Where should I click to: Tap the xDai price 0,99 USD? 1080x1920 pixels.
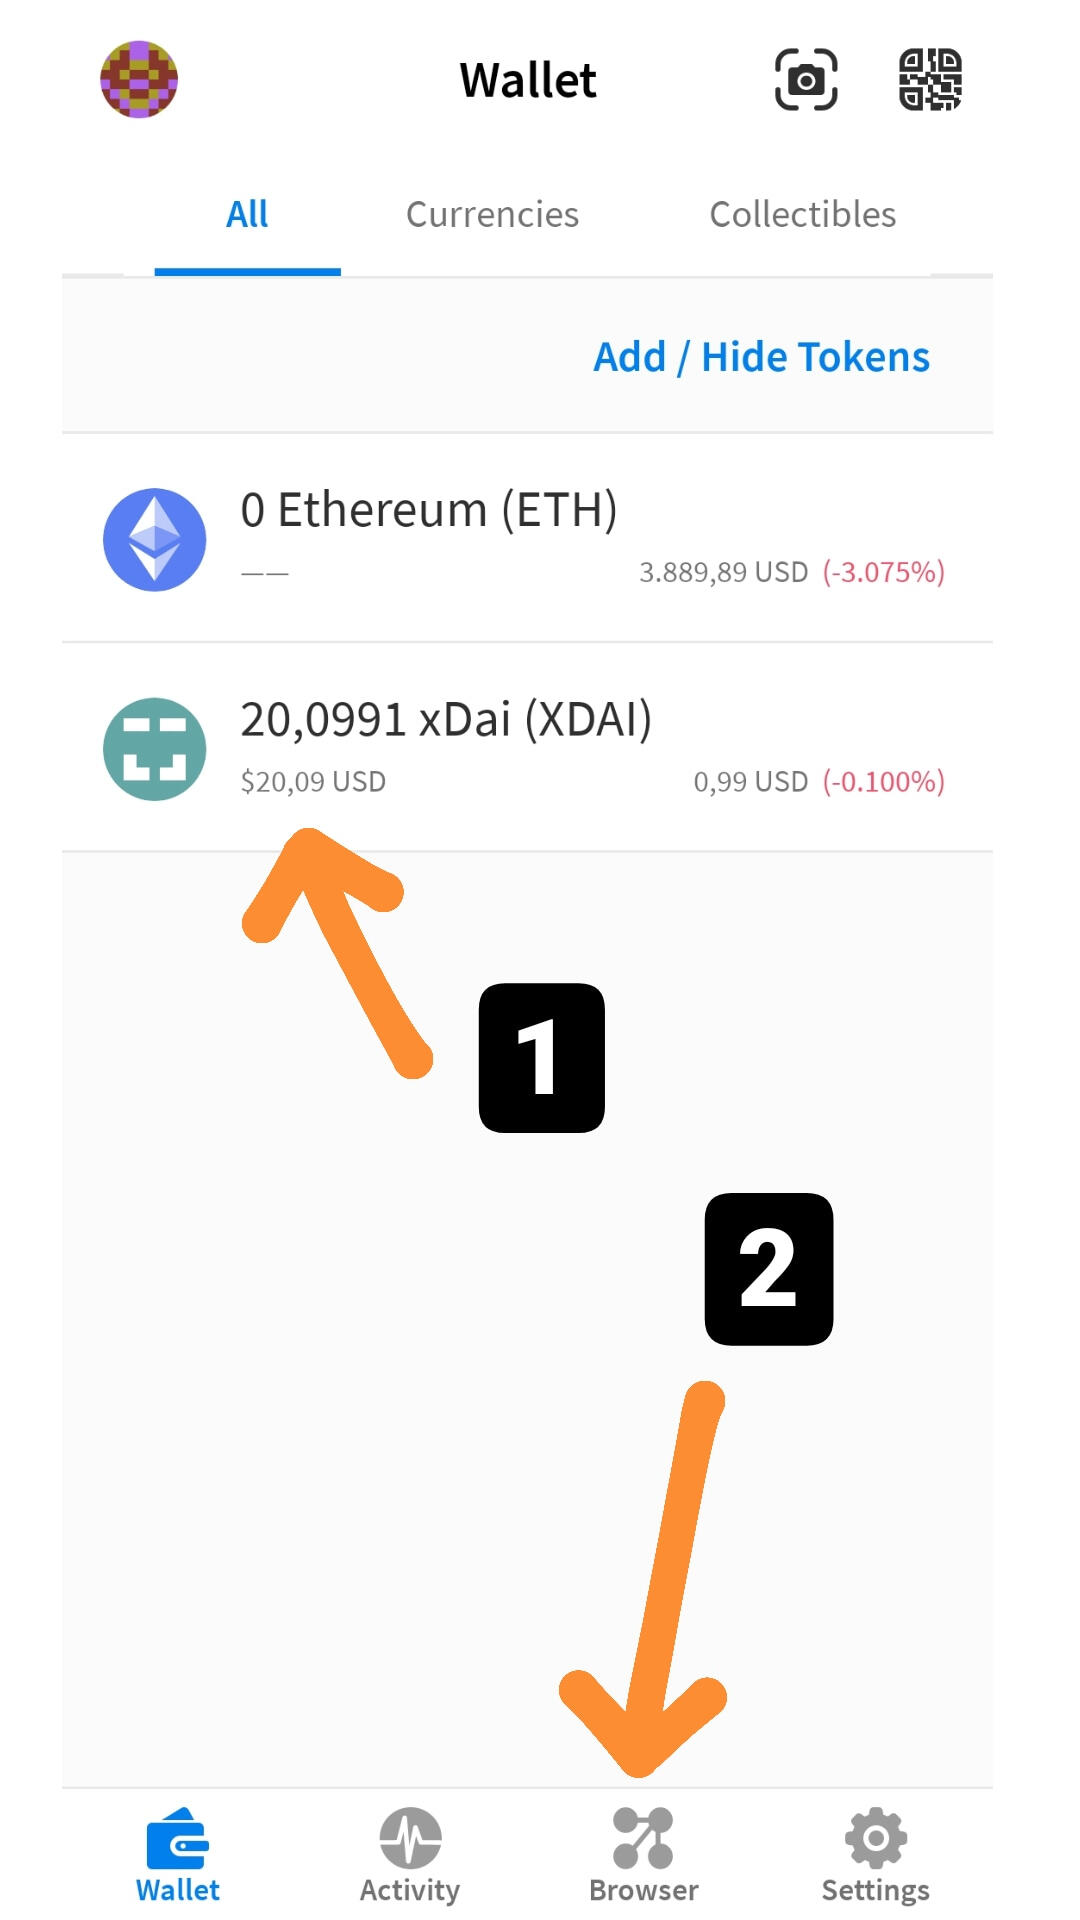click(750, 781)
